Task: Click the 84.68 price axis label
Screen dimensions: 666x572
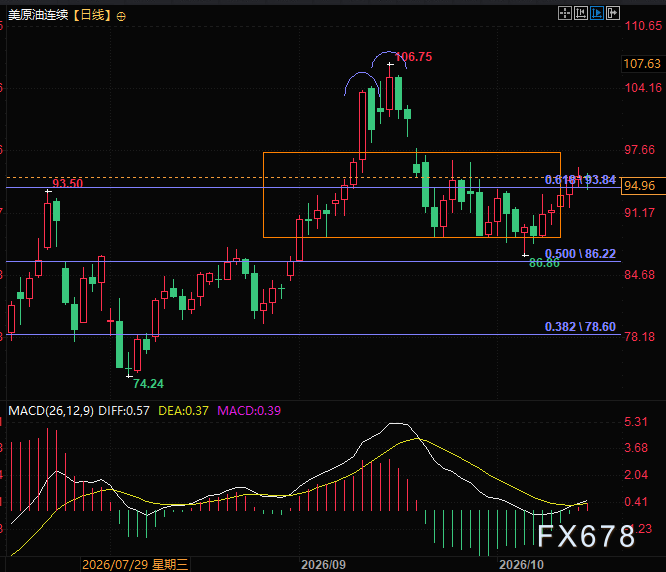Action: click(x=640, y=275)
